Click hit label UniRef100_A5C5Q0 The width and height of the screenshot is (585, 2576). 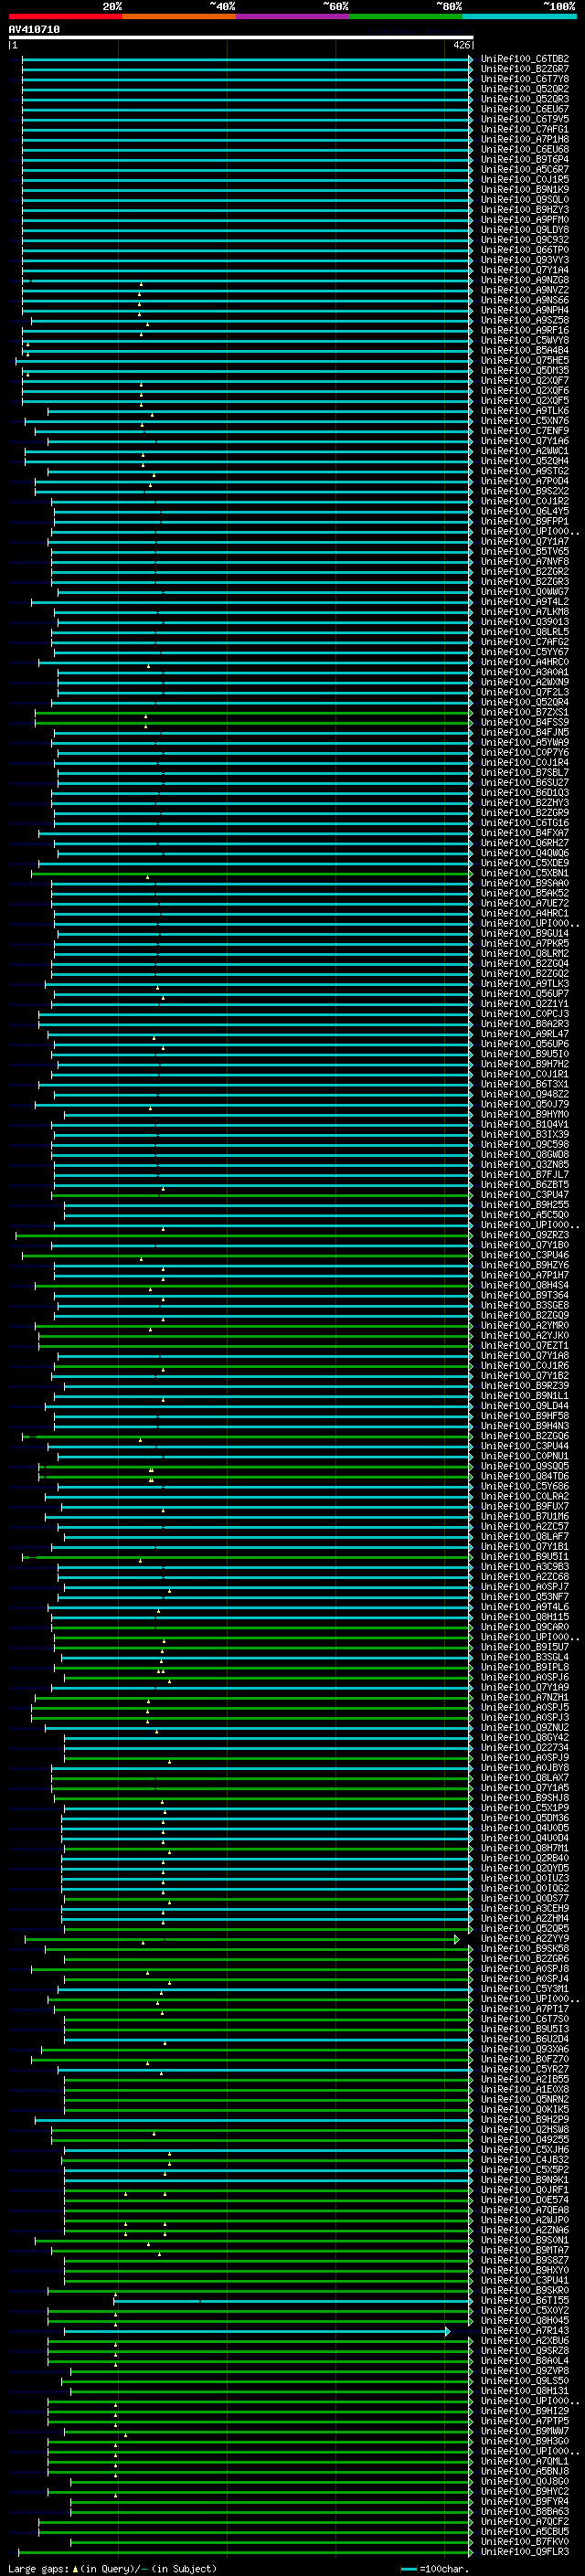(525, 1215)
